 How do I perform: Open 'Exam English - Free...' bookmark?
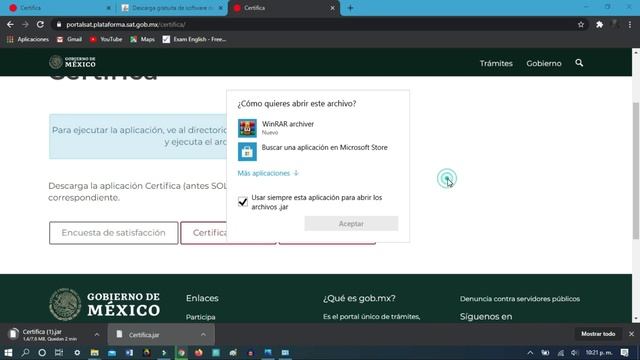pyautogui.click(x=194, y=40)
